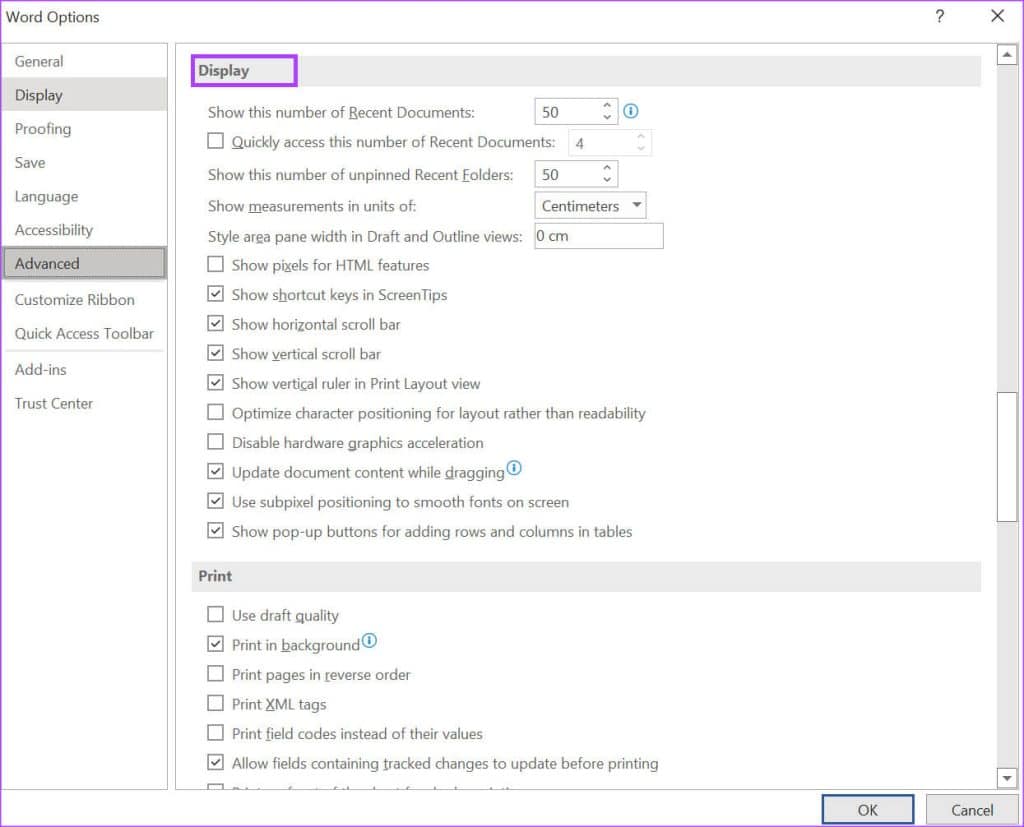Viewport: 1024px width, 827px height.
Task: Select the Customize Ribbon category
Action: pos(74,299)
